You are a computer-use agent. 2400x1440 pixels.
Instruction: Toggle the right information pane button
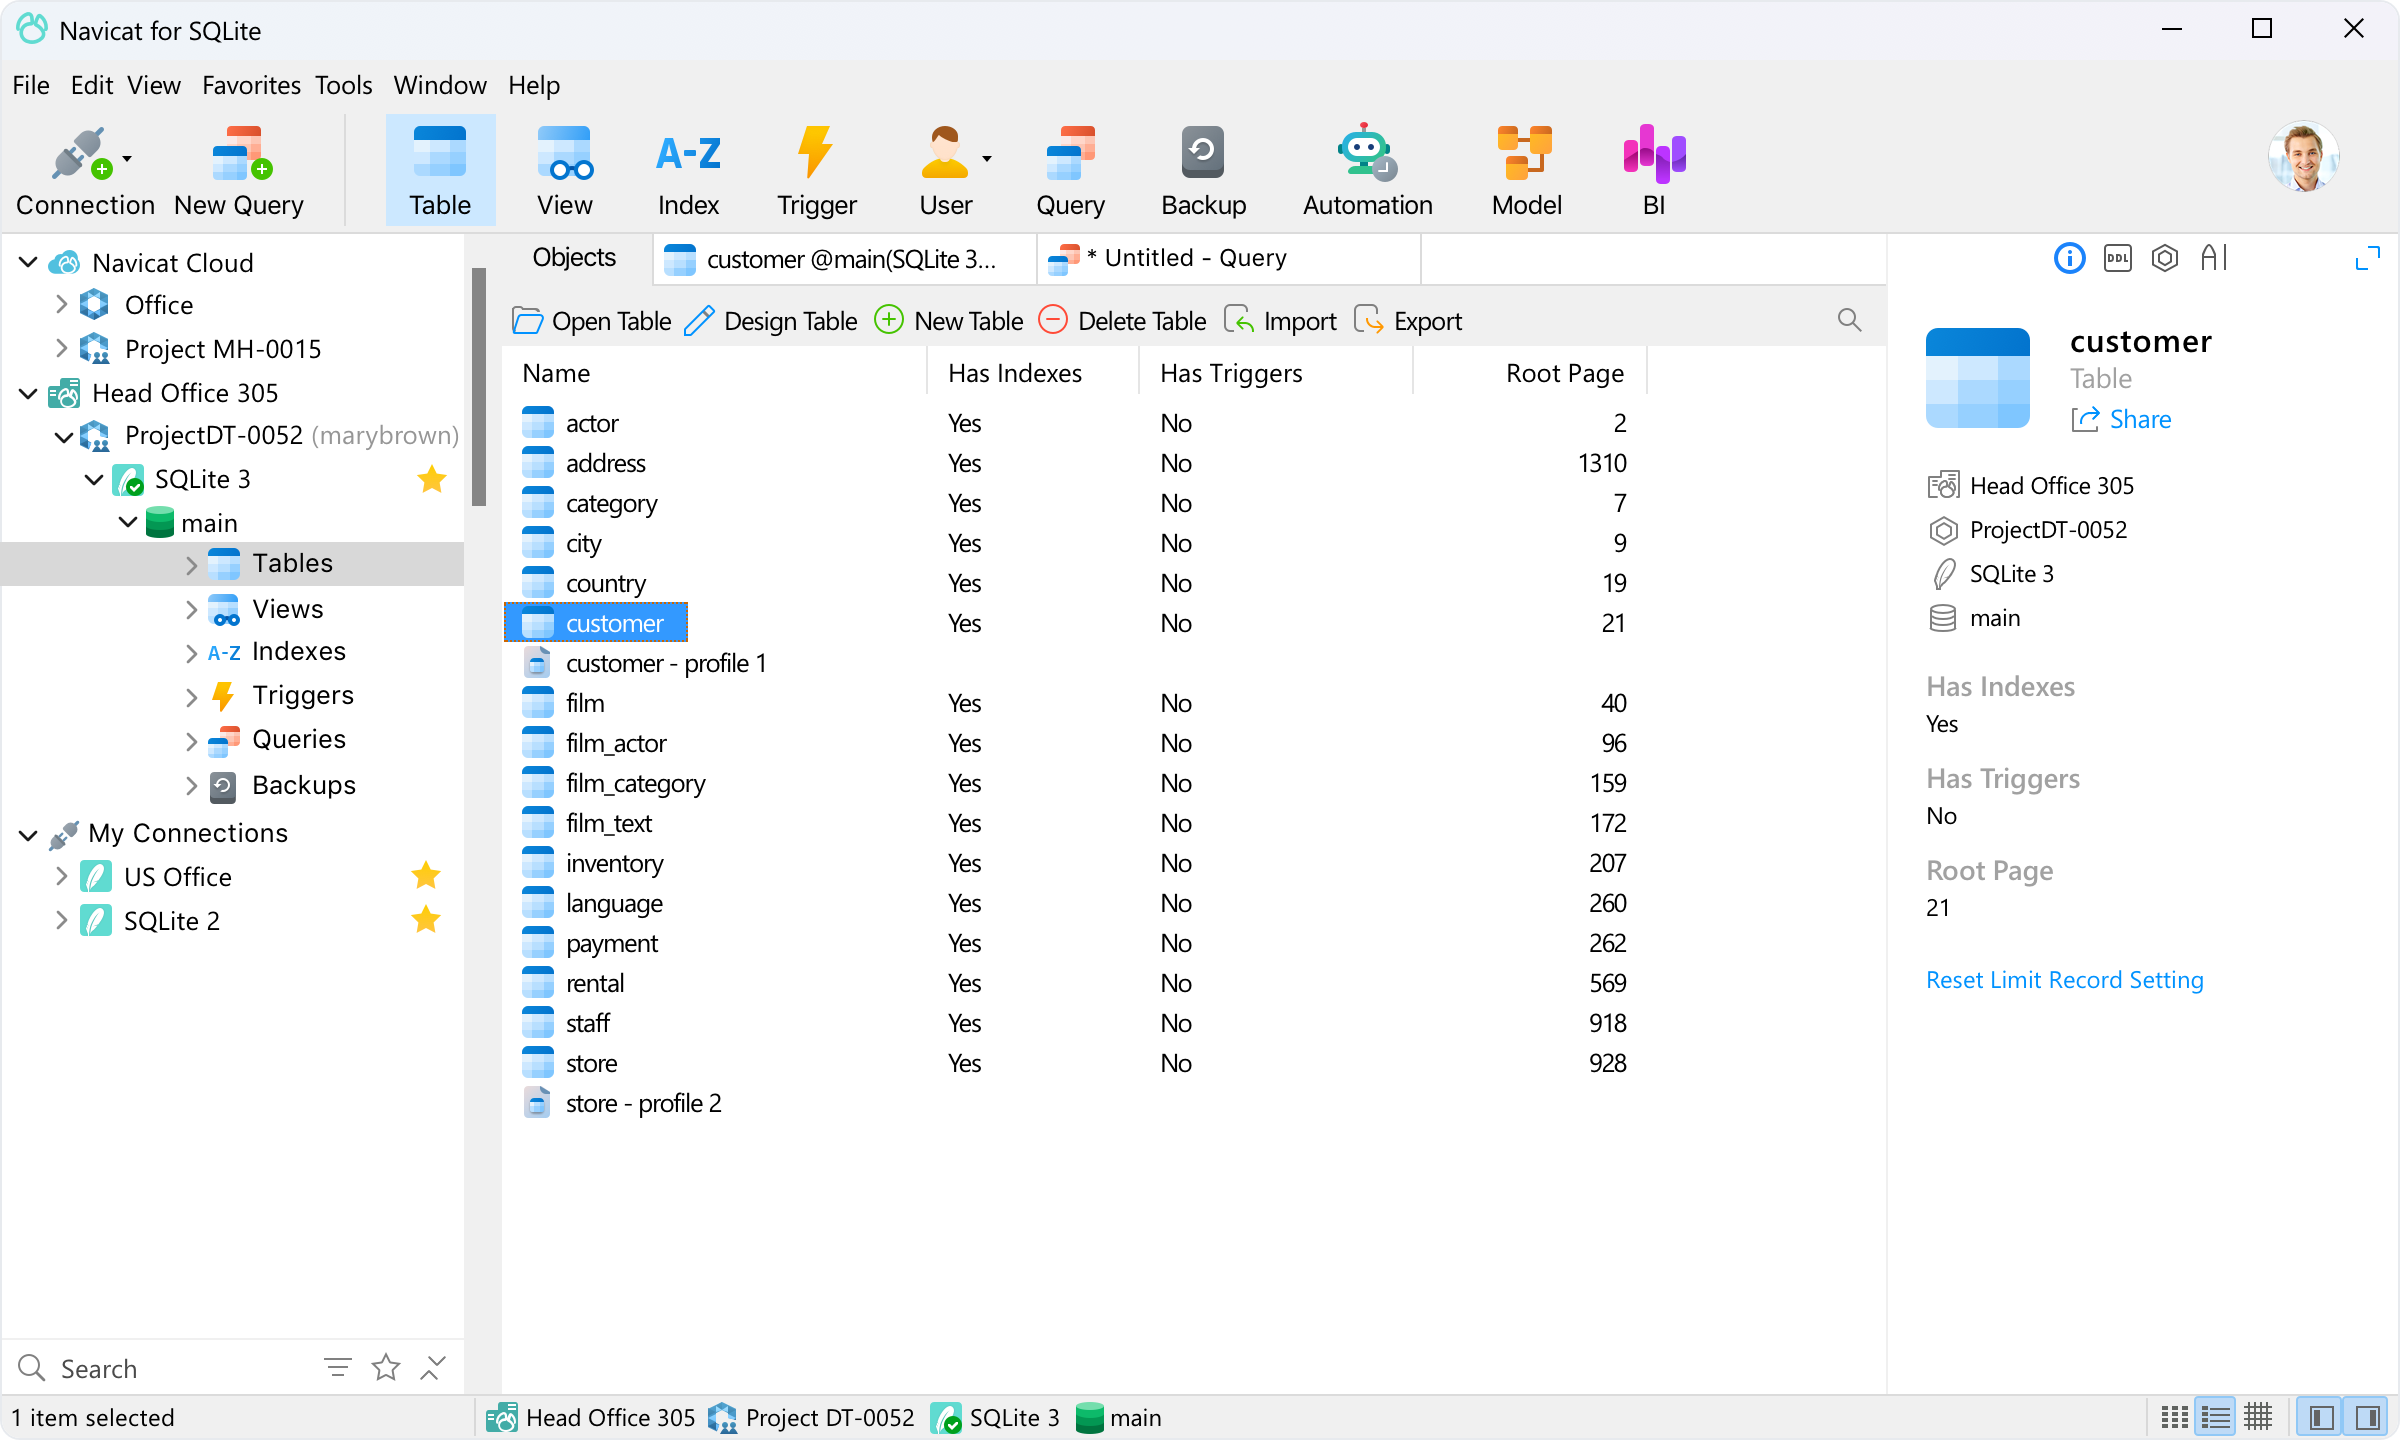2367,1417
